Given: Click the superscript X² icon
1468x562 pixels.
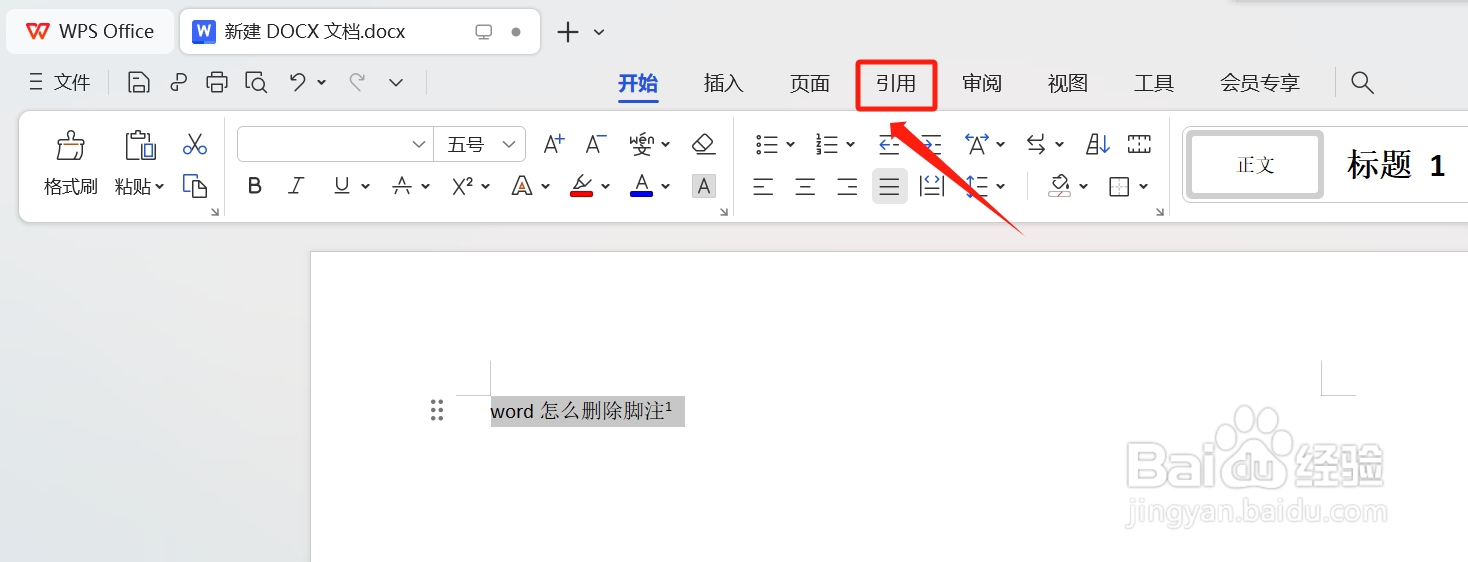Looking at the screenshot, I should [x=462, y=186].
